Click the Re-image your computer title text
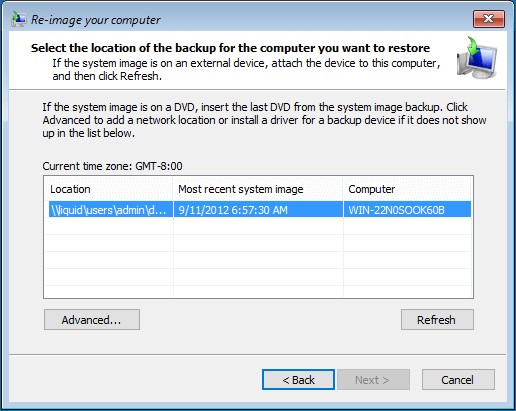The image size is (516, 411). coord(96,20)
